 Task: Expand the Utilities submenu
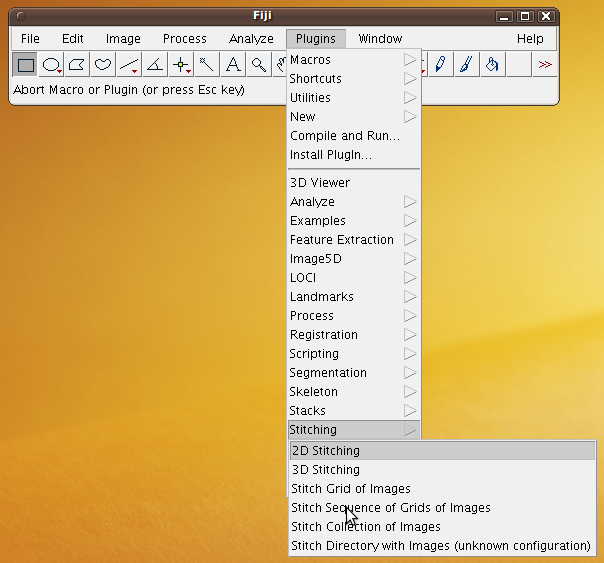click(x=354, y=97)
